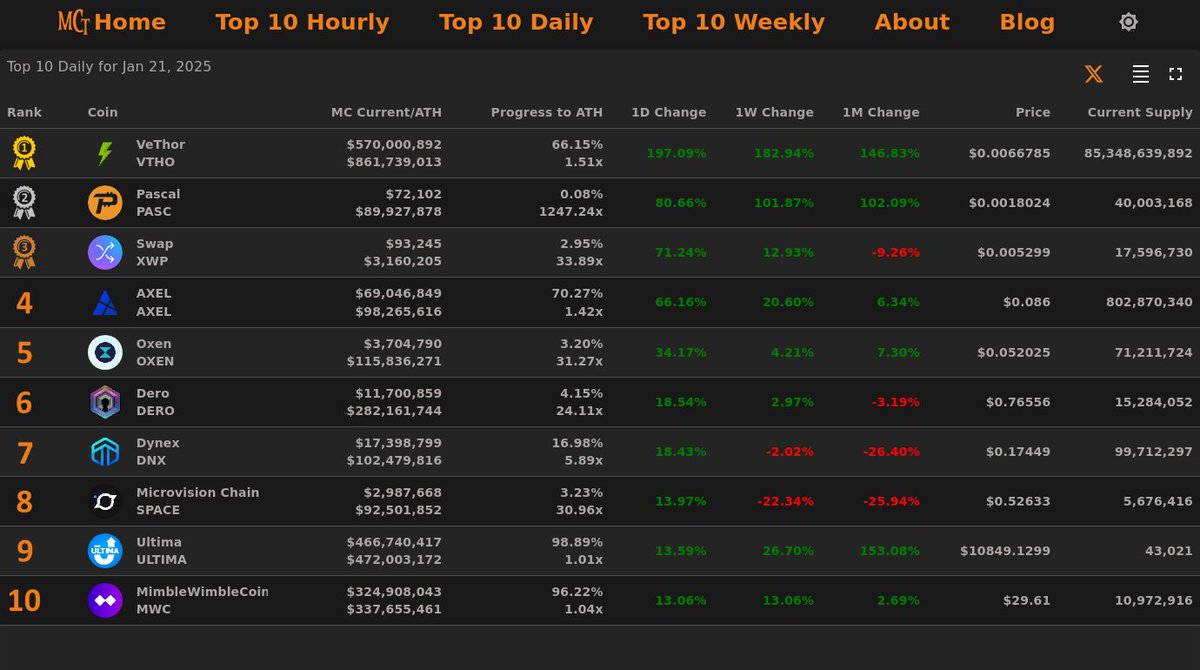Open the Top 10 Daily page

pyautogui.click(x=516, y=22)
